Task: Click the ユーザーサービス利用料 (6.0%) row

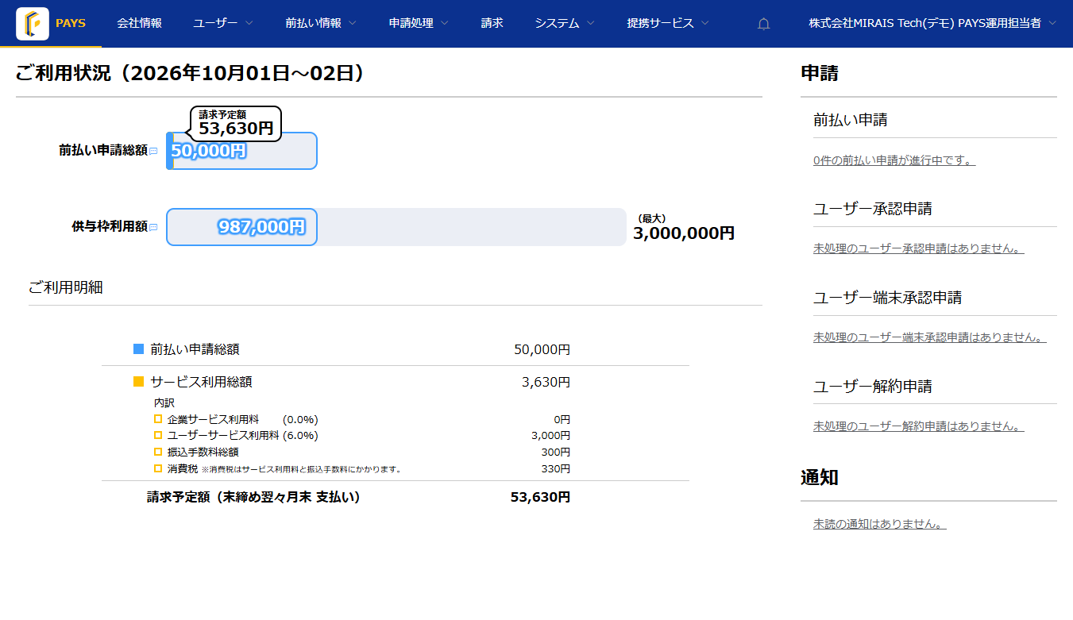Action: 242,436
